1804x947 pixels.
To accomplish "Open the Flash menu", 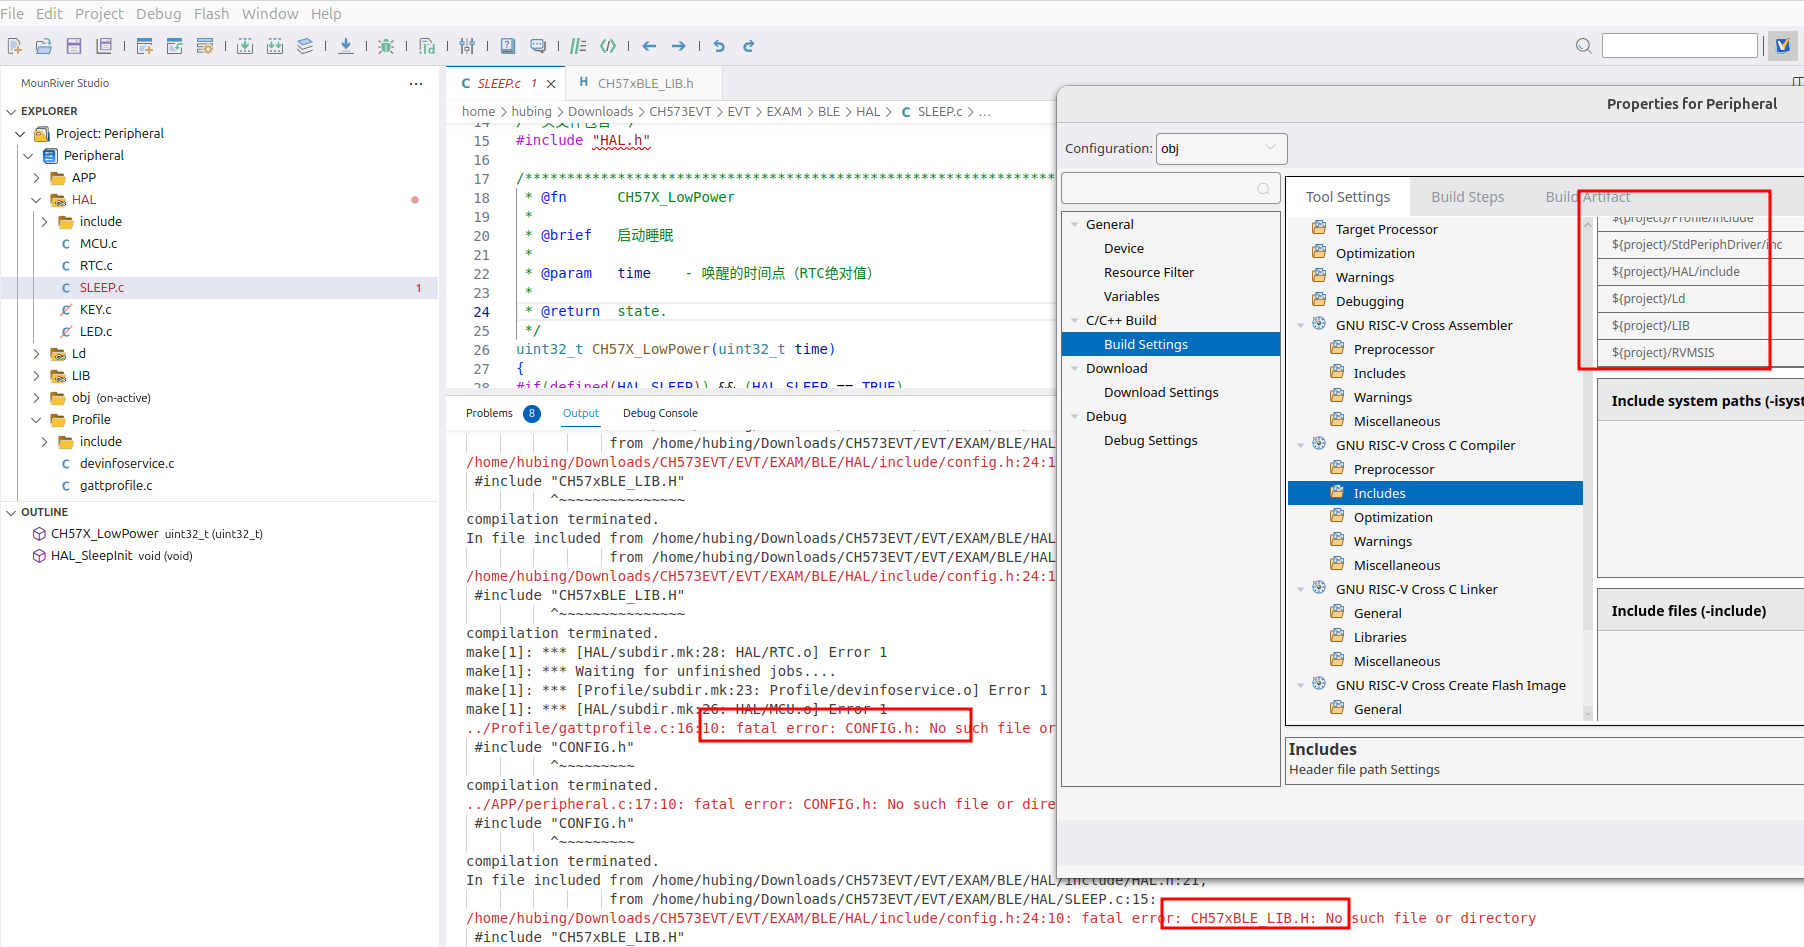I will [211, 14].
